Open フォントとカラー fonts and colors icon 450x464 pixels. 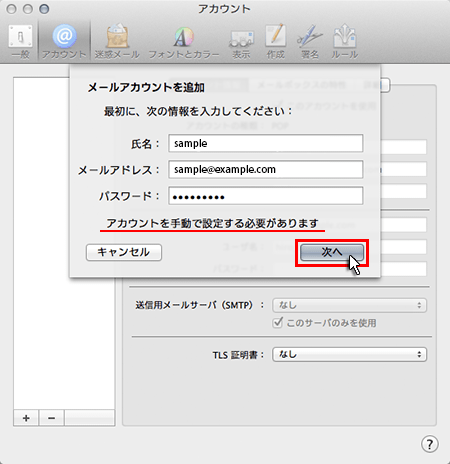coord(184,41)
